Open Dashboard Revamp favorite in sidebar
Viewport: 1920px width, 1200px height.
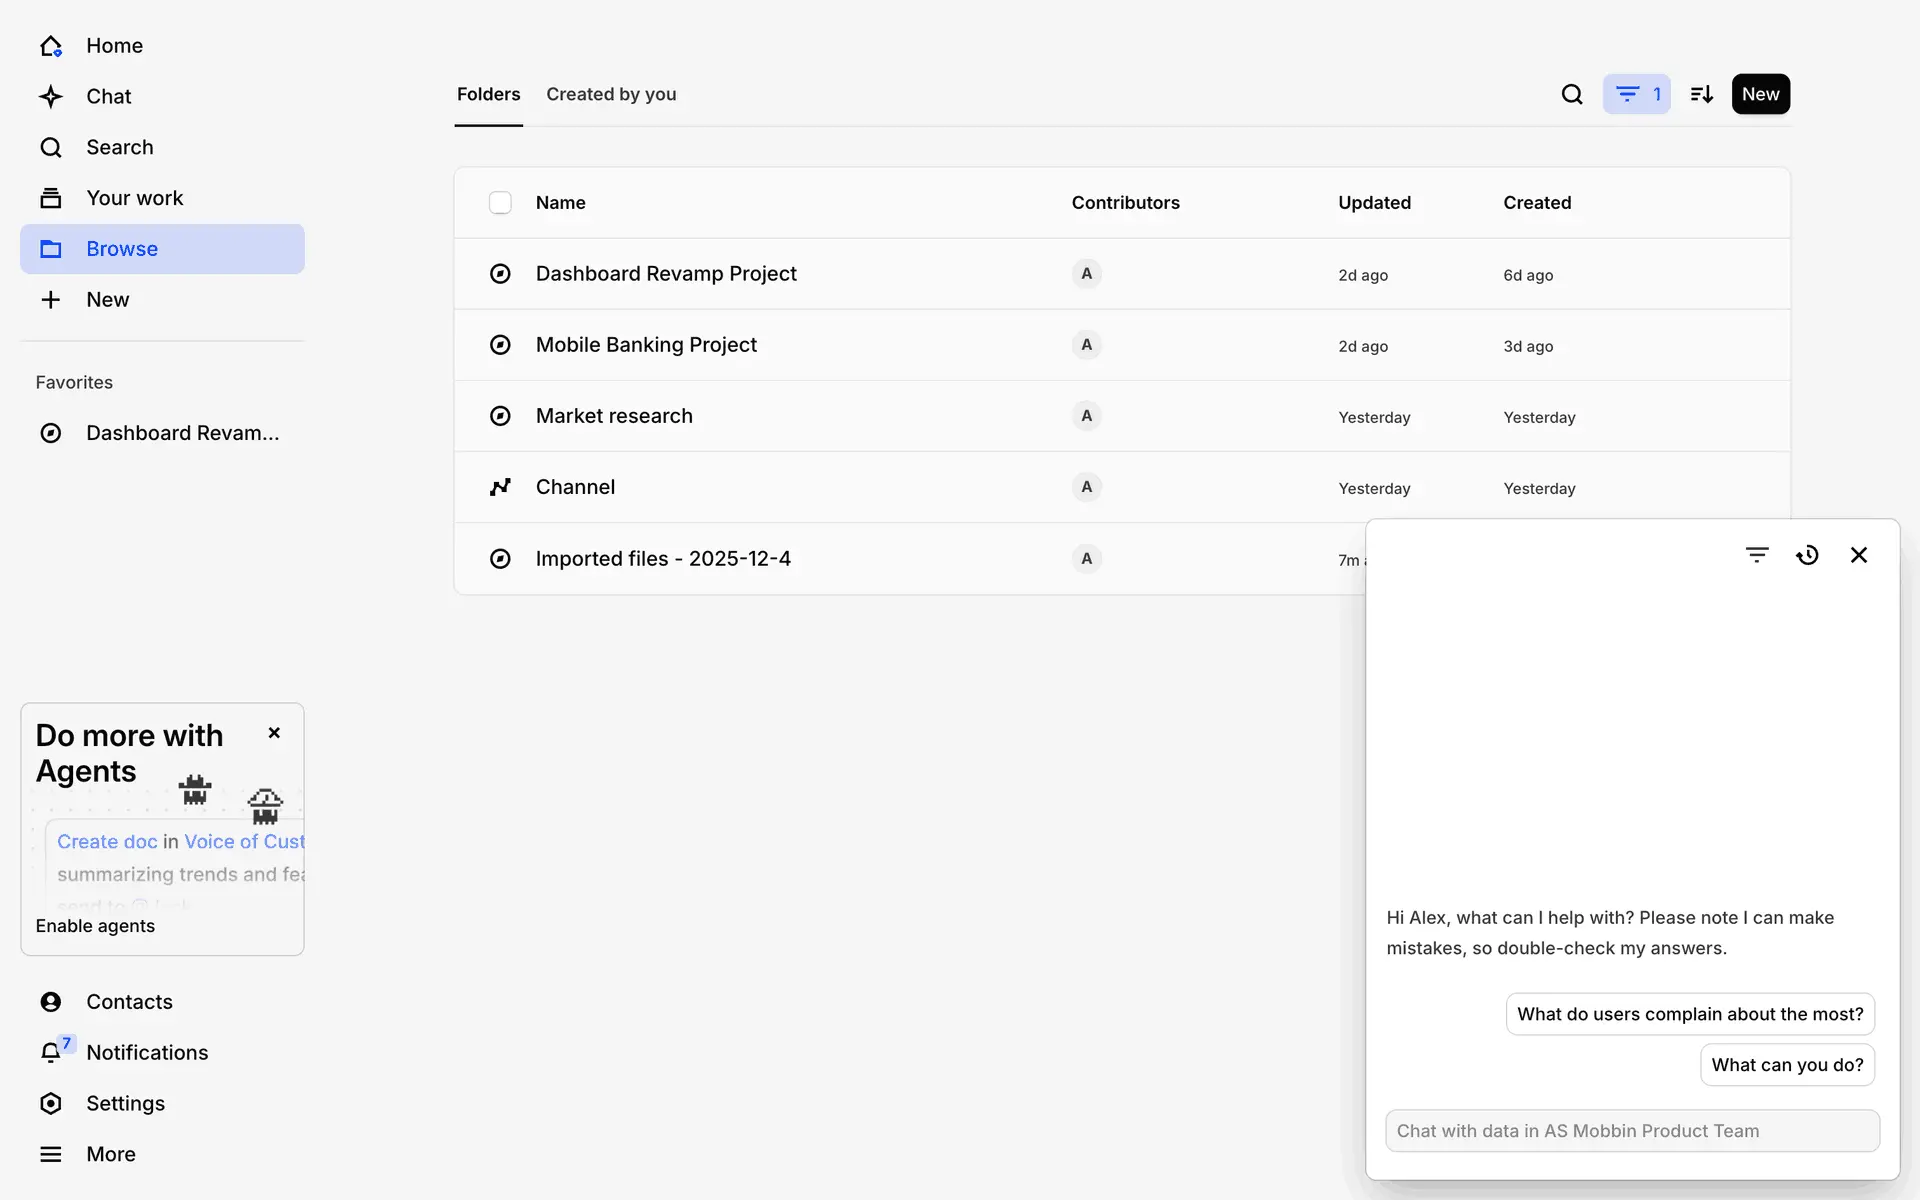point(182,433)
